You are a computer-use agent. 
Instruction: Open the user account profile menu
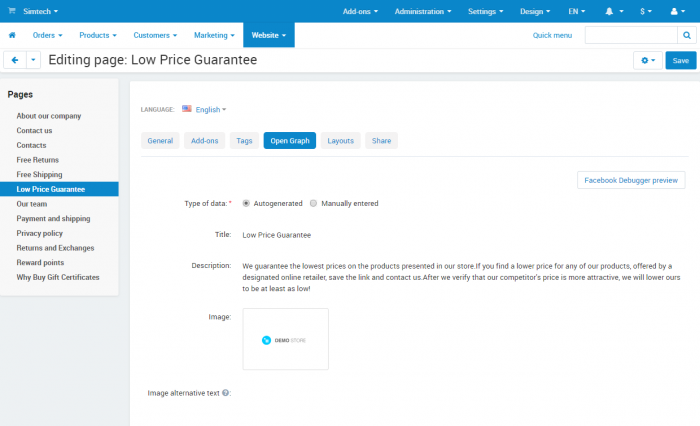tap(678, 12)
